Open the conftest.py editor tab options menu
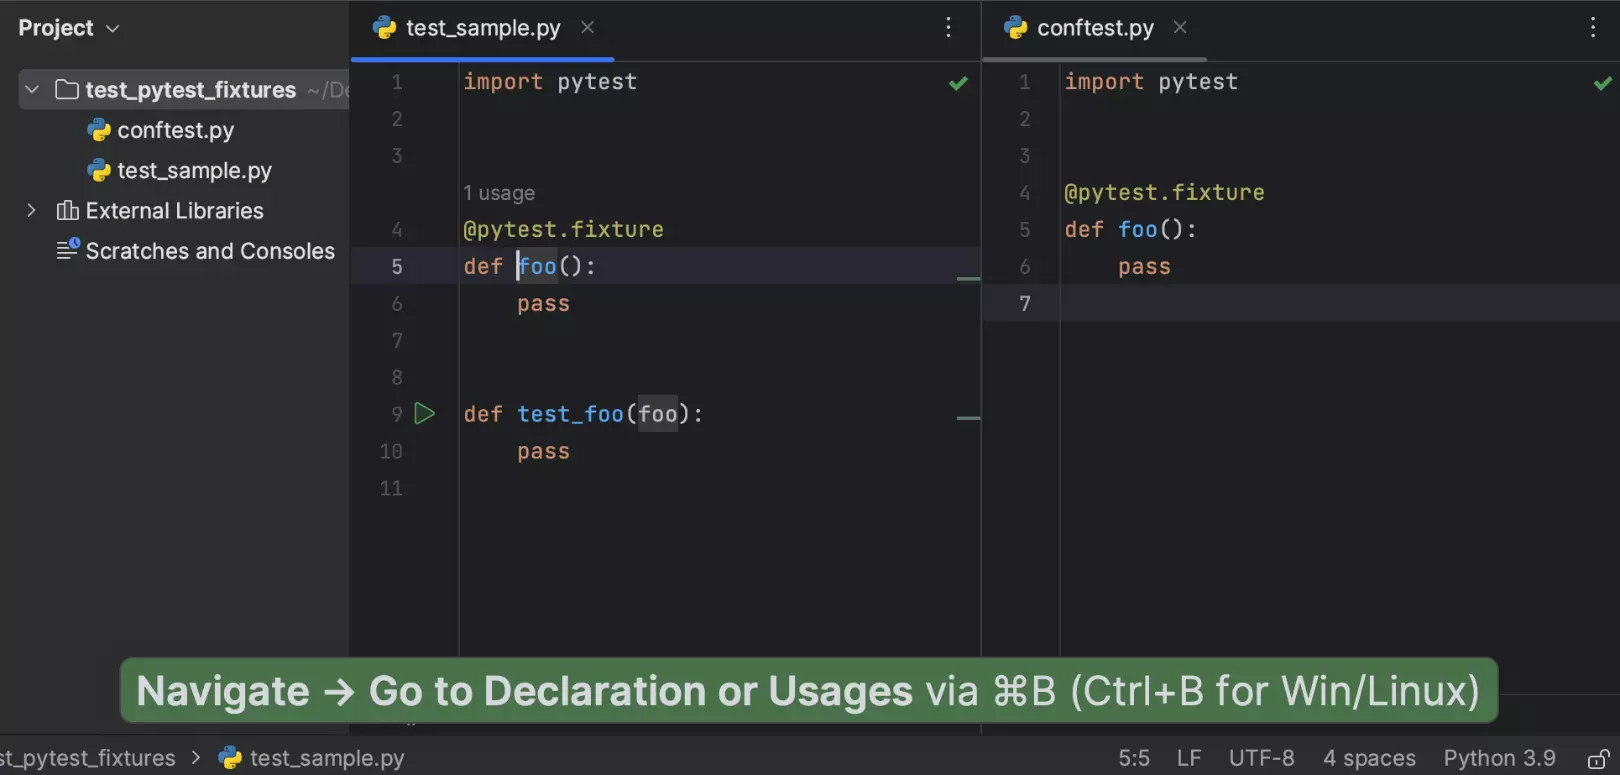 [x=1592, y=28]
